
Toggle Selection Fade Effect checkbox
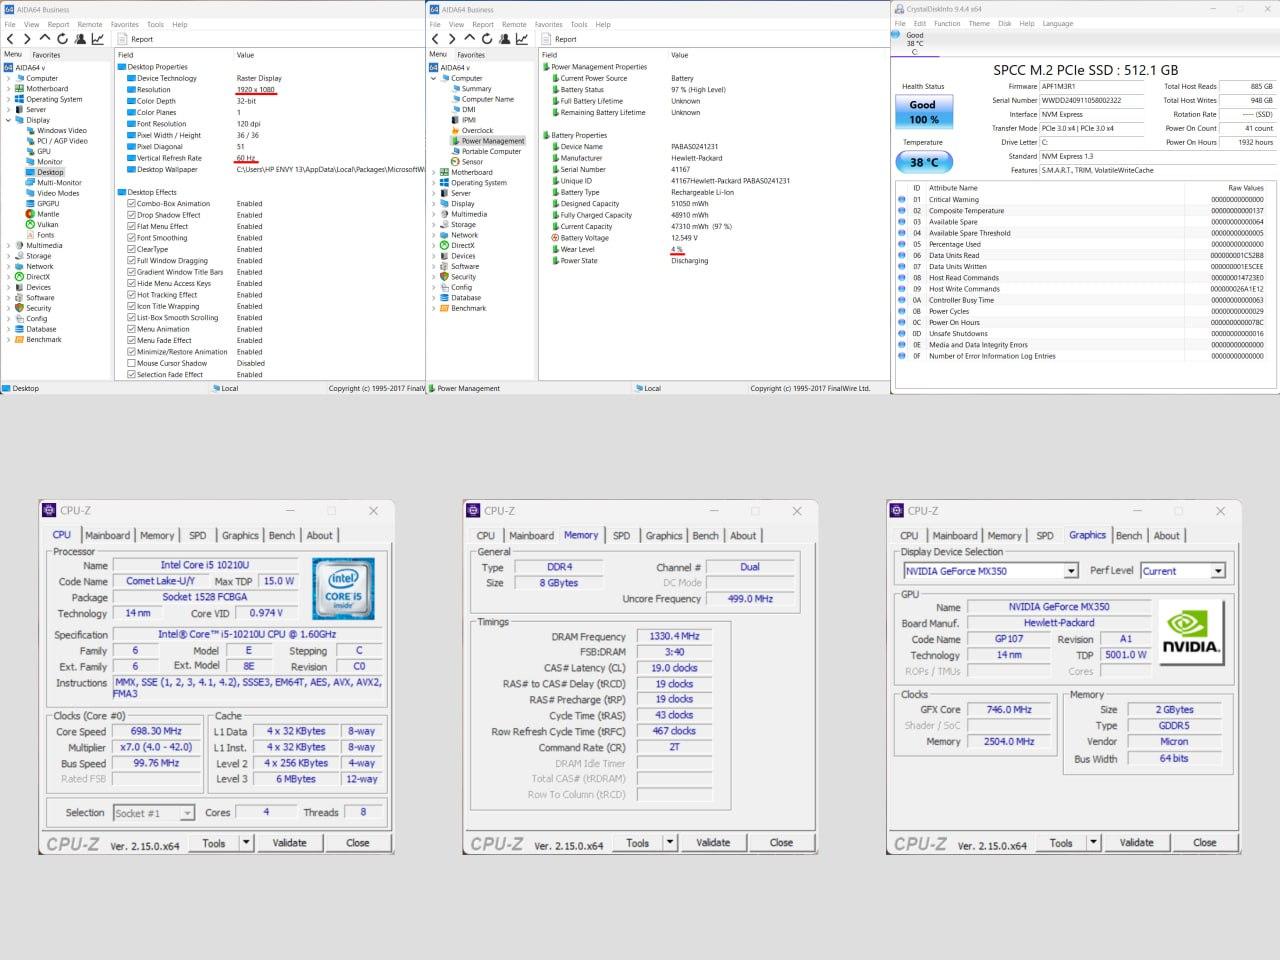coord(131,374)
